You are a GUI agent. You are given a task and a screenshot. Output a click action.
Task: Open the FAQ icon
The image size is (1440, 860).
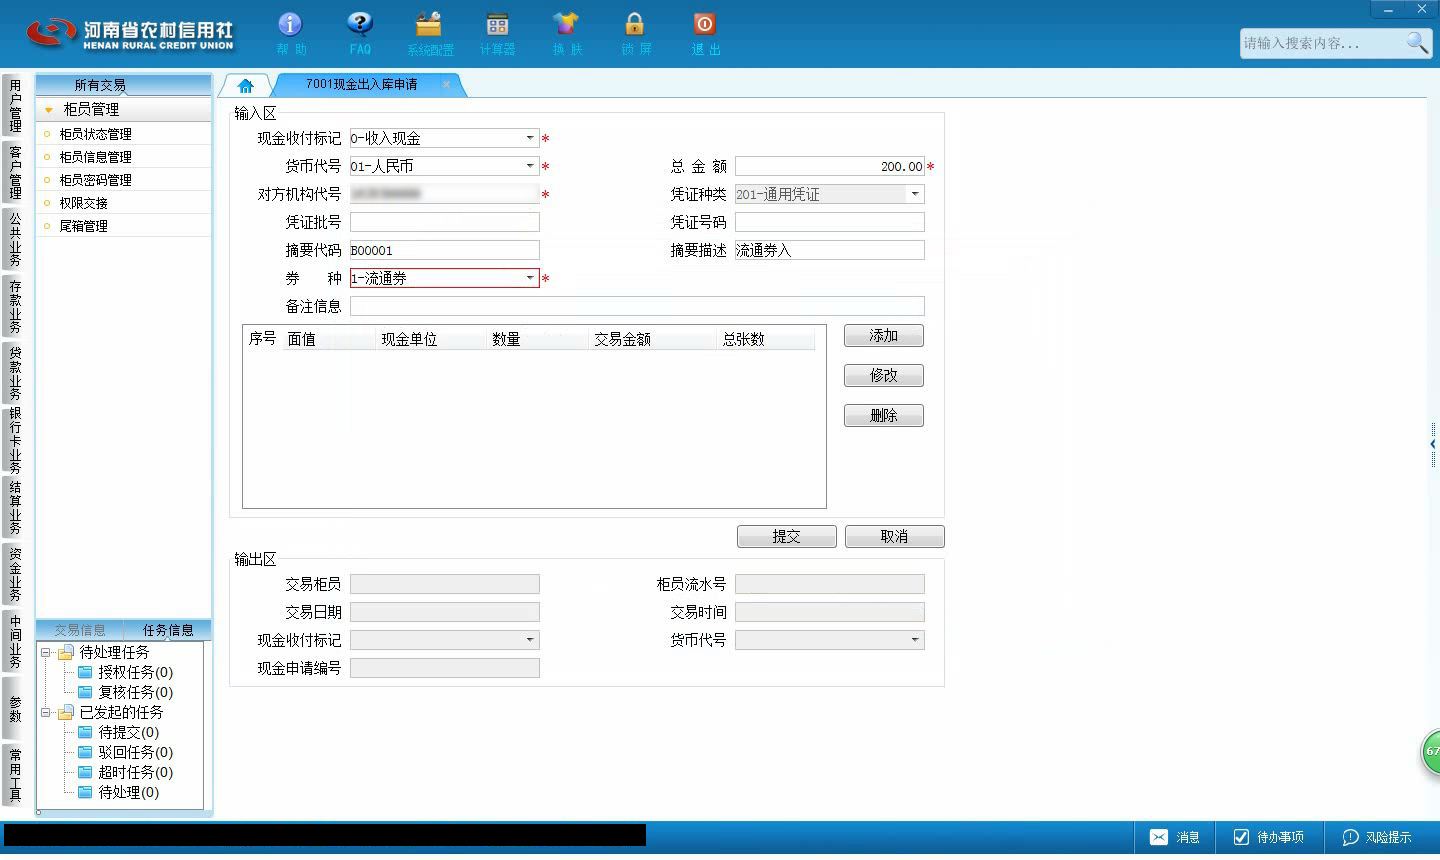click(359, 33)
